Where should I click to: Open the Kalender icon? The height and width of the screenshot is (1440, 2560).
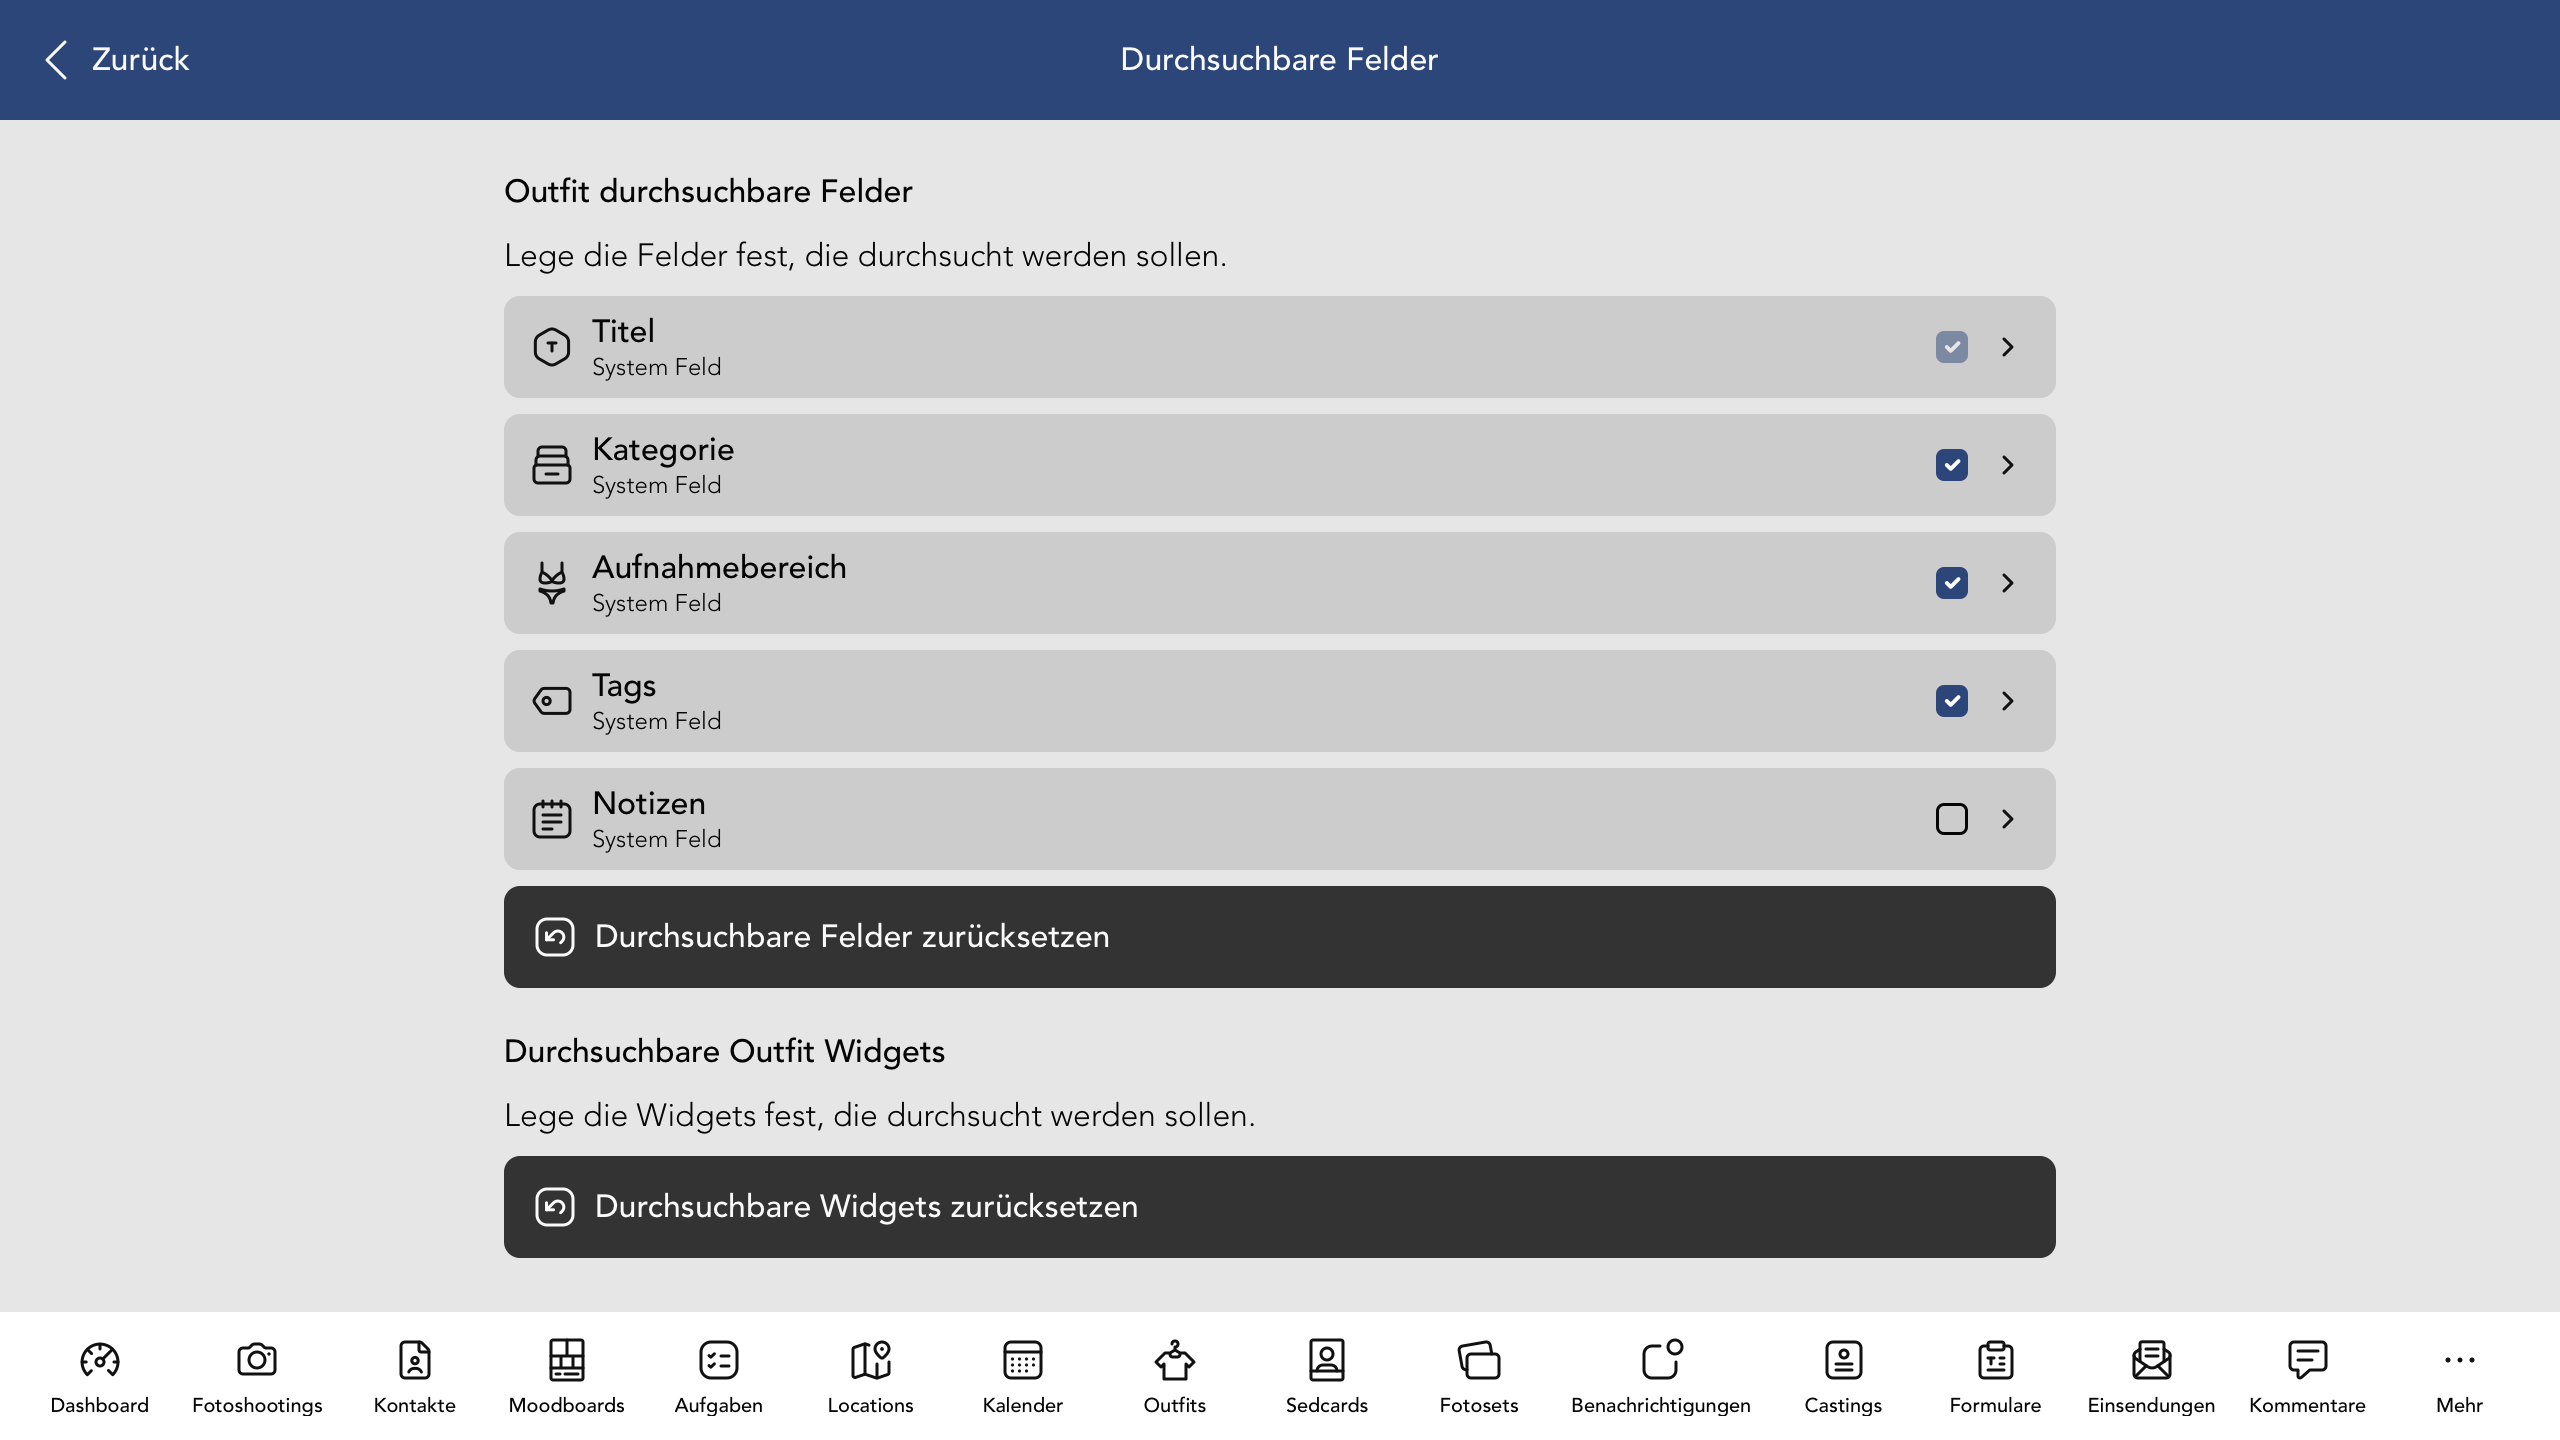coord(1023,1360)
